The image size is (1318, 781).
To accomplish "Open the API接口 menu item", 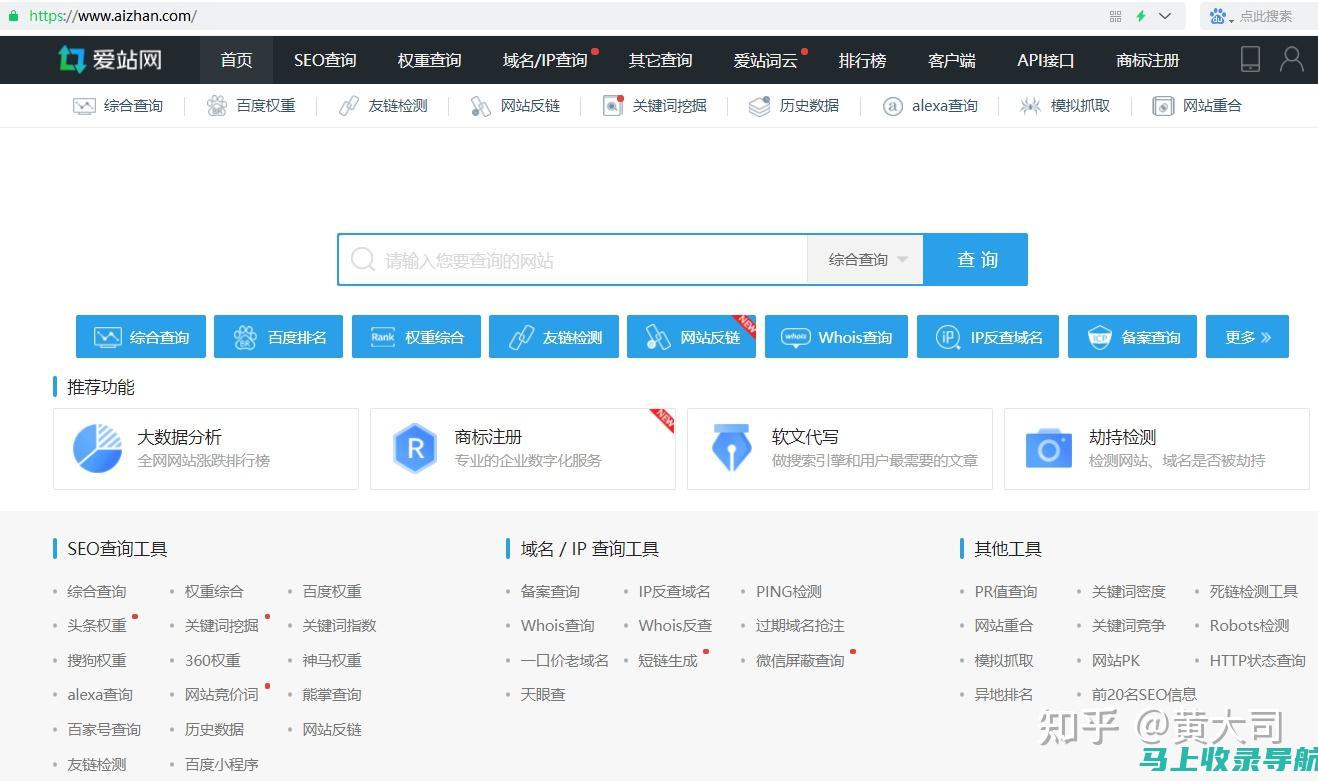I will click(1045, 60).
